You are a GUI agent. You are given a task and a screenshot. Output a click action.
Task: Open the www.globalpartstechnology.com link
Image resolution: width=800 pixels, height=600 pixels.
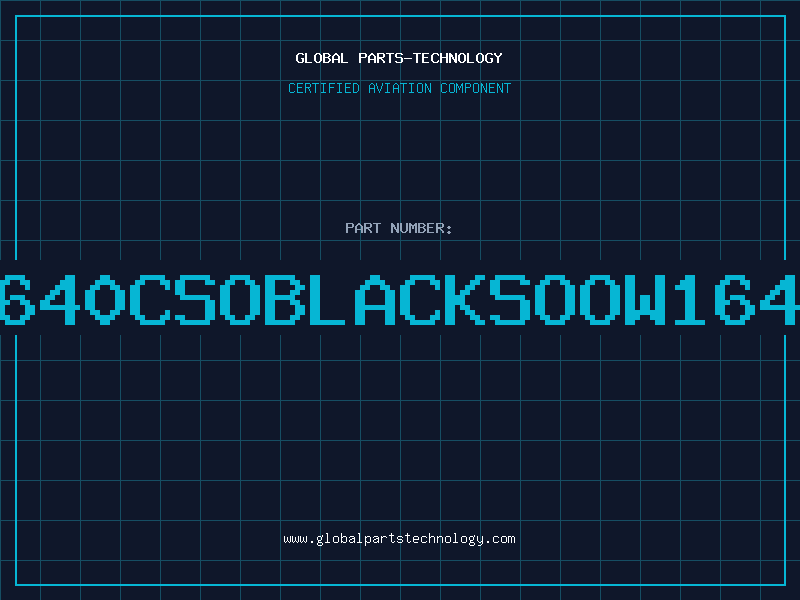[399, 539]
